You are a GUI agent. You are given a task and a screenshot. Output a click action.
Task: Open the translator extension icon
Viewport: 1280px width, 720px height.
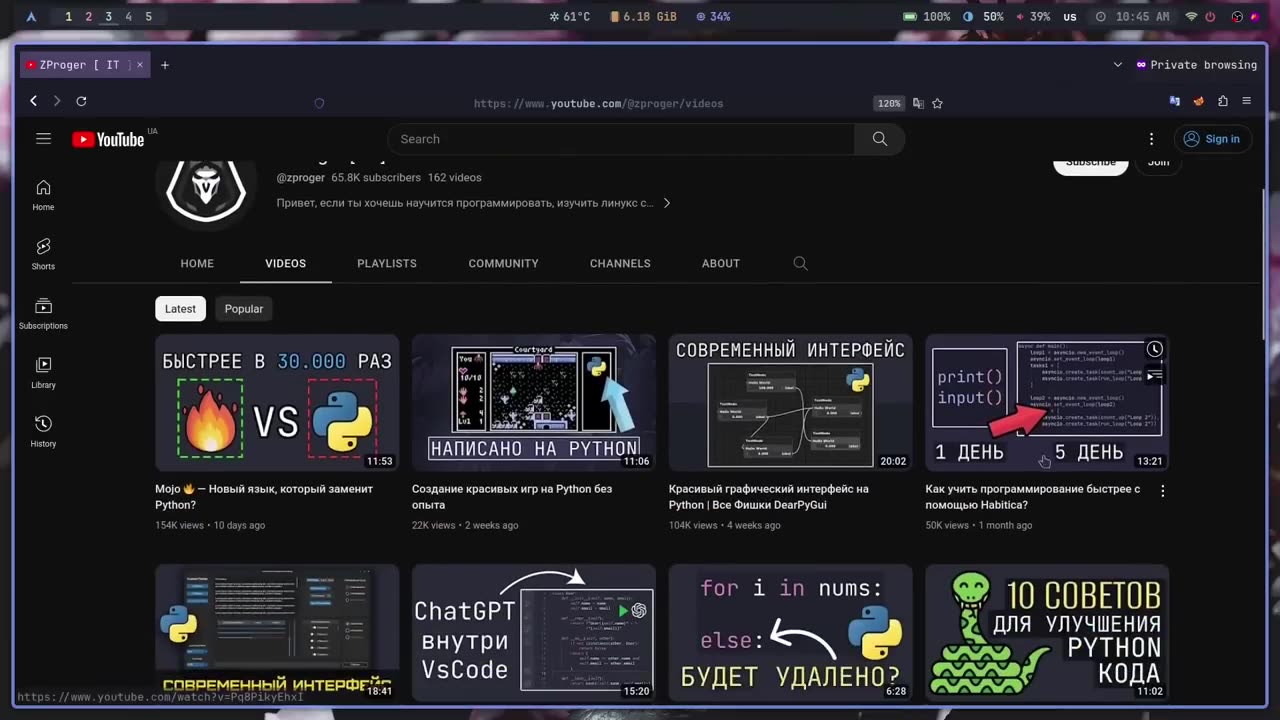click(x=1175, y=101)
